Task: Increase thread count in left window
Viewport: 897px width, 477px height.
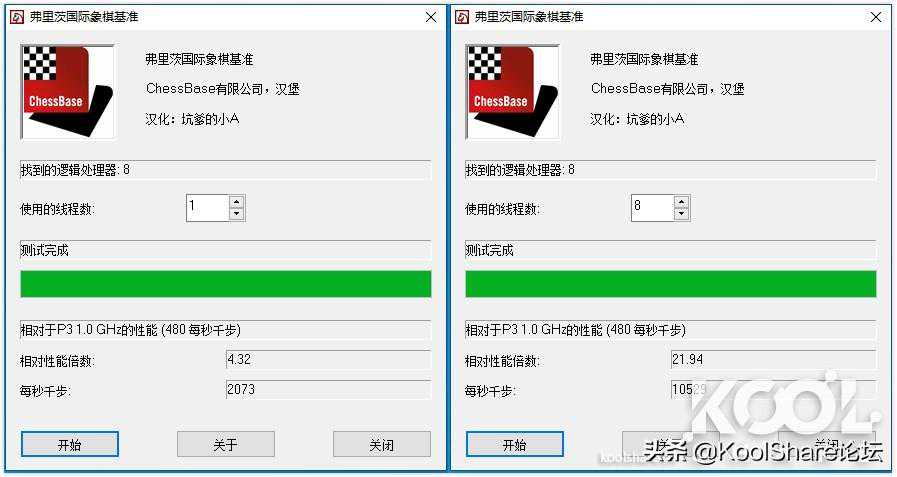Action: pyautogui.click(x=237, y=201)
